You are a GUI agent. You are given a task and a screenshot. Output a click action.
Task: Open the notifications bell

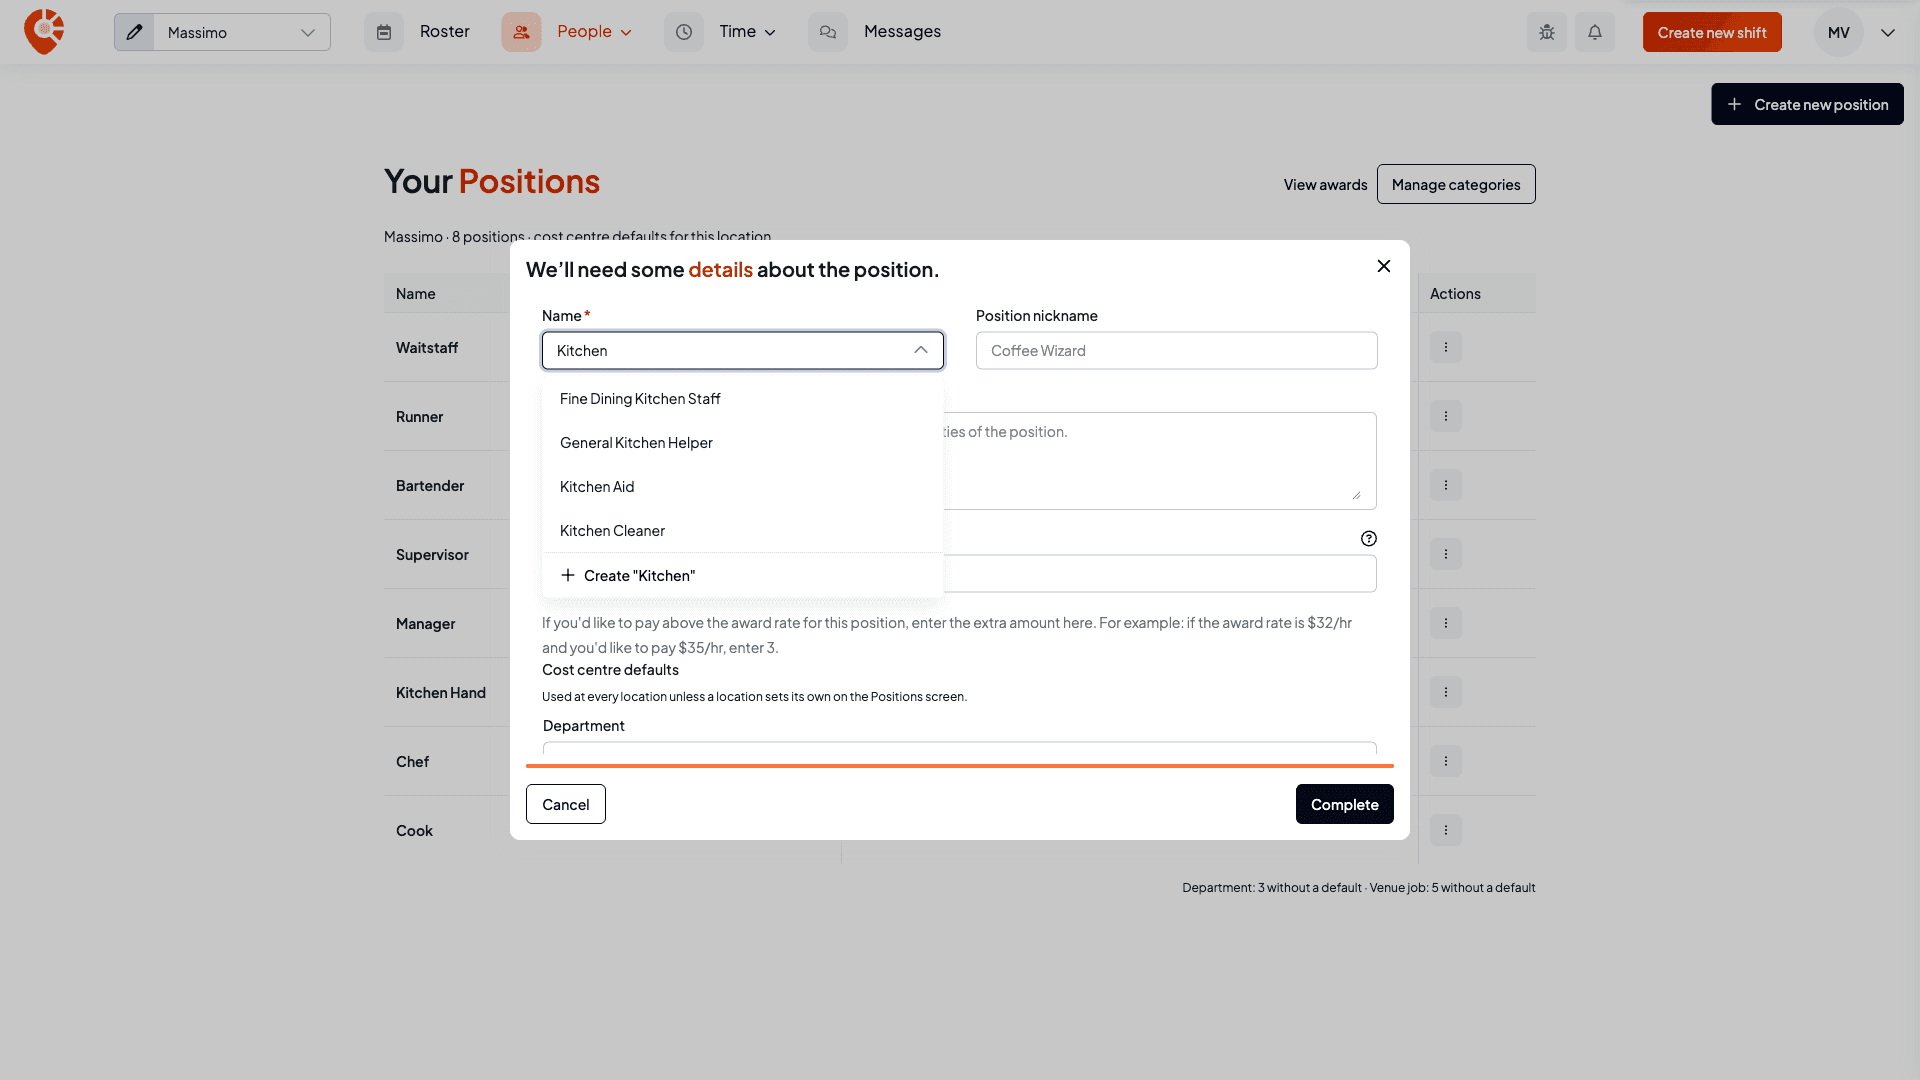click(x=1595, y=32)
